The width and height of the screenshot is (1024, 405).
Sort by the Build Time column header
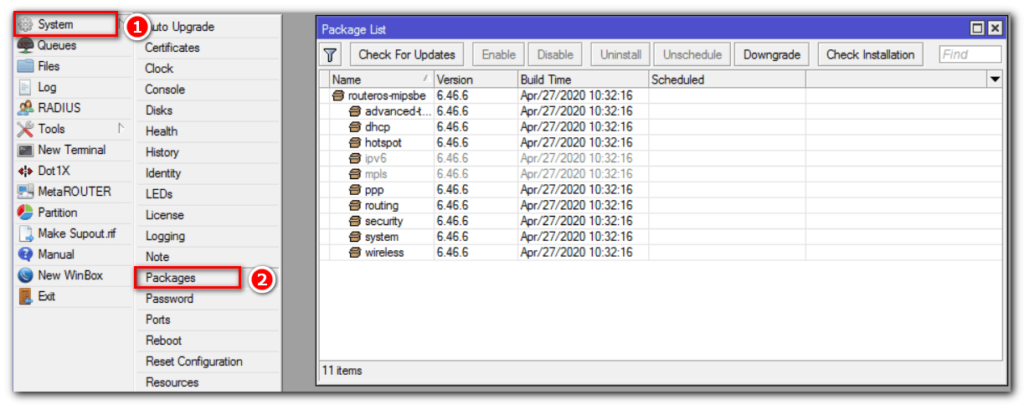[583, 80]
